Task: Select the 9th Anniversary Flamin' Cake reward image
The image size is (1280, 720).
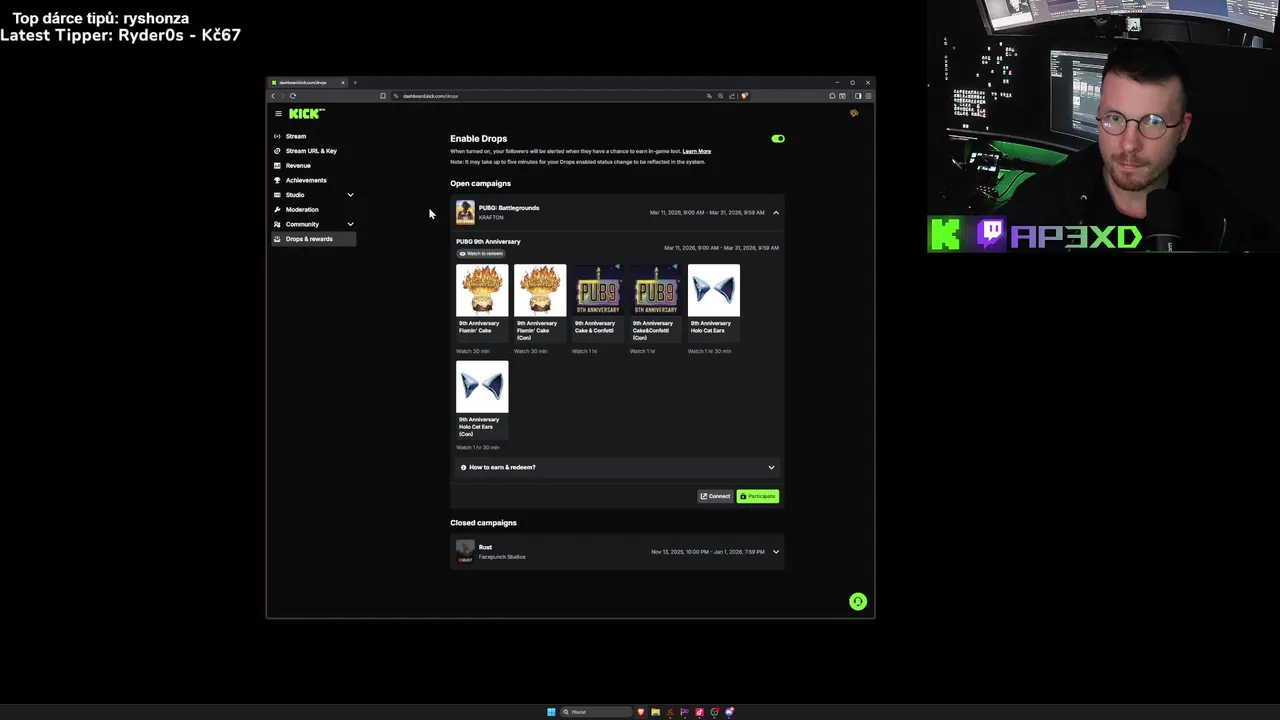Action: pos(482,290)
